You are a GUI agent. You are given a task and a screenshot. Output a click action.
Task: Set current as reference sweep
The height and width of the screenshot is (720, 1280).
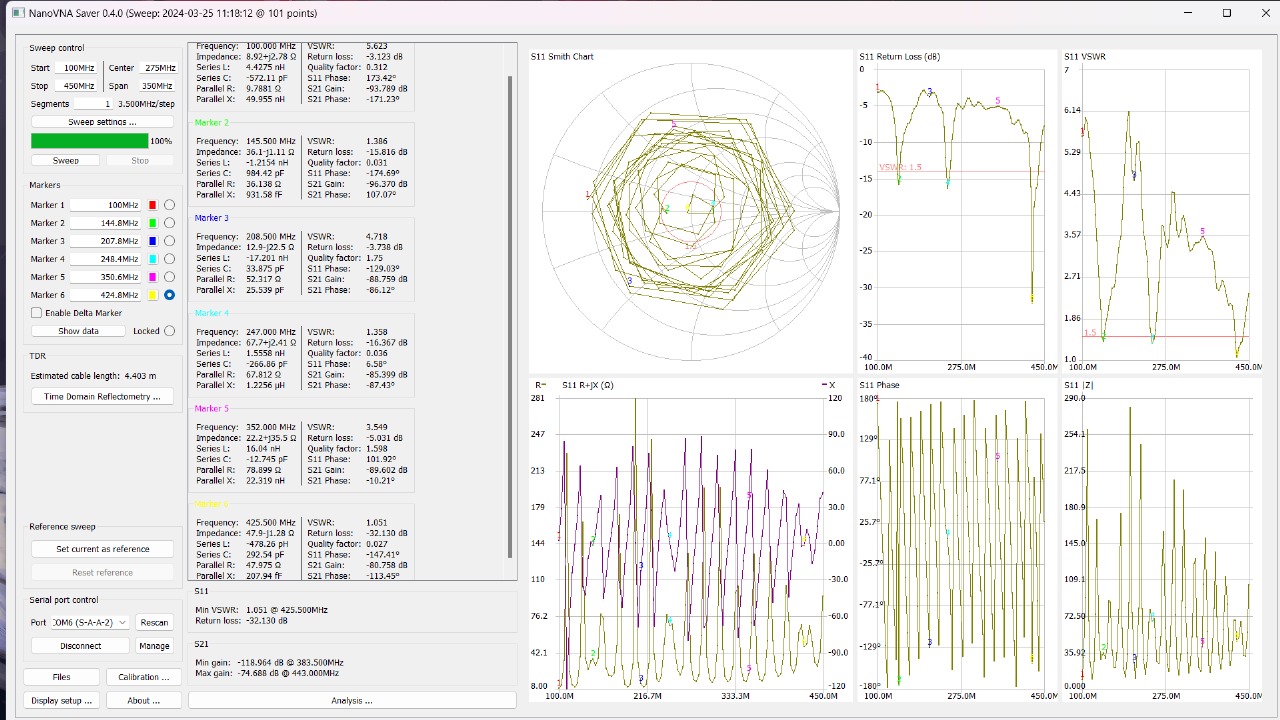(x=102, y=549)
